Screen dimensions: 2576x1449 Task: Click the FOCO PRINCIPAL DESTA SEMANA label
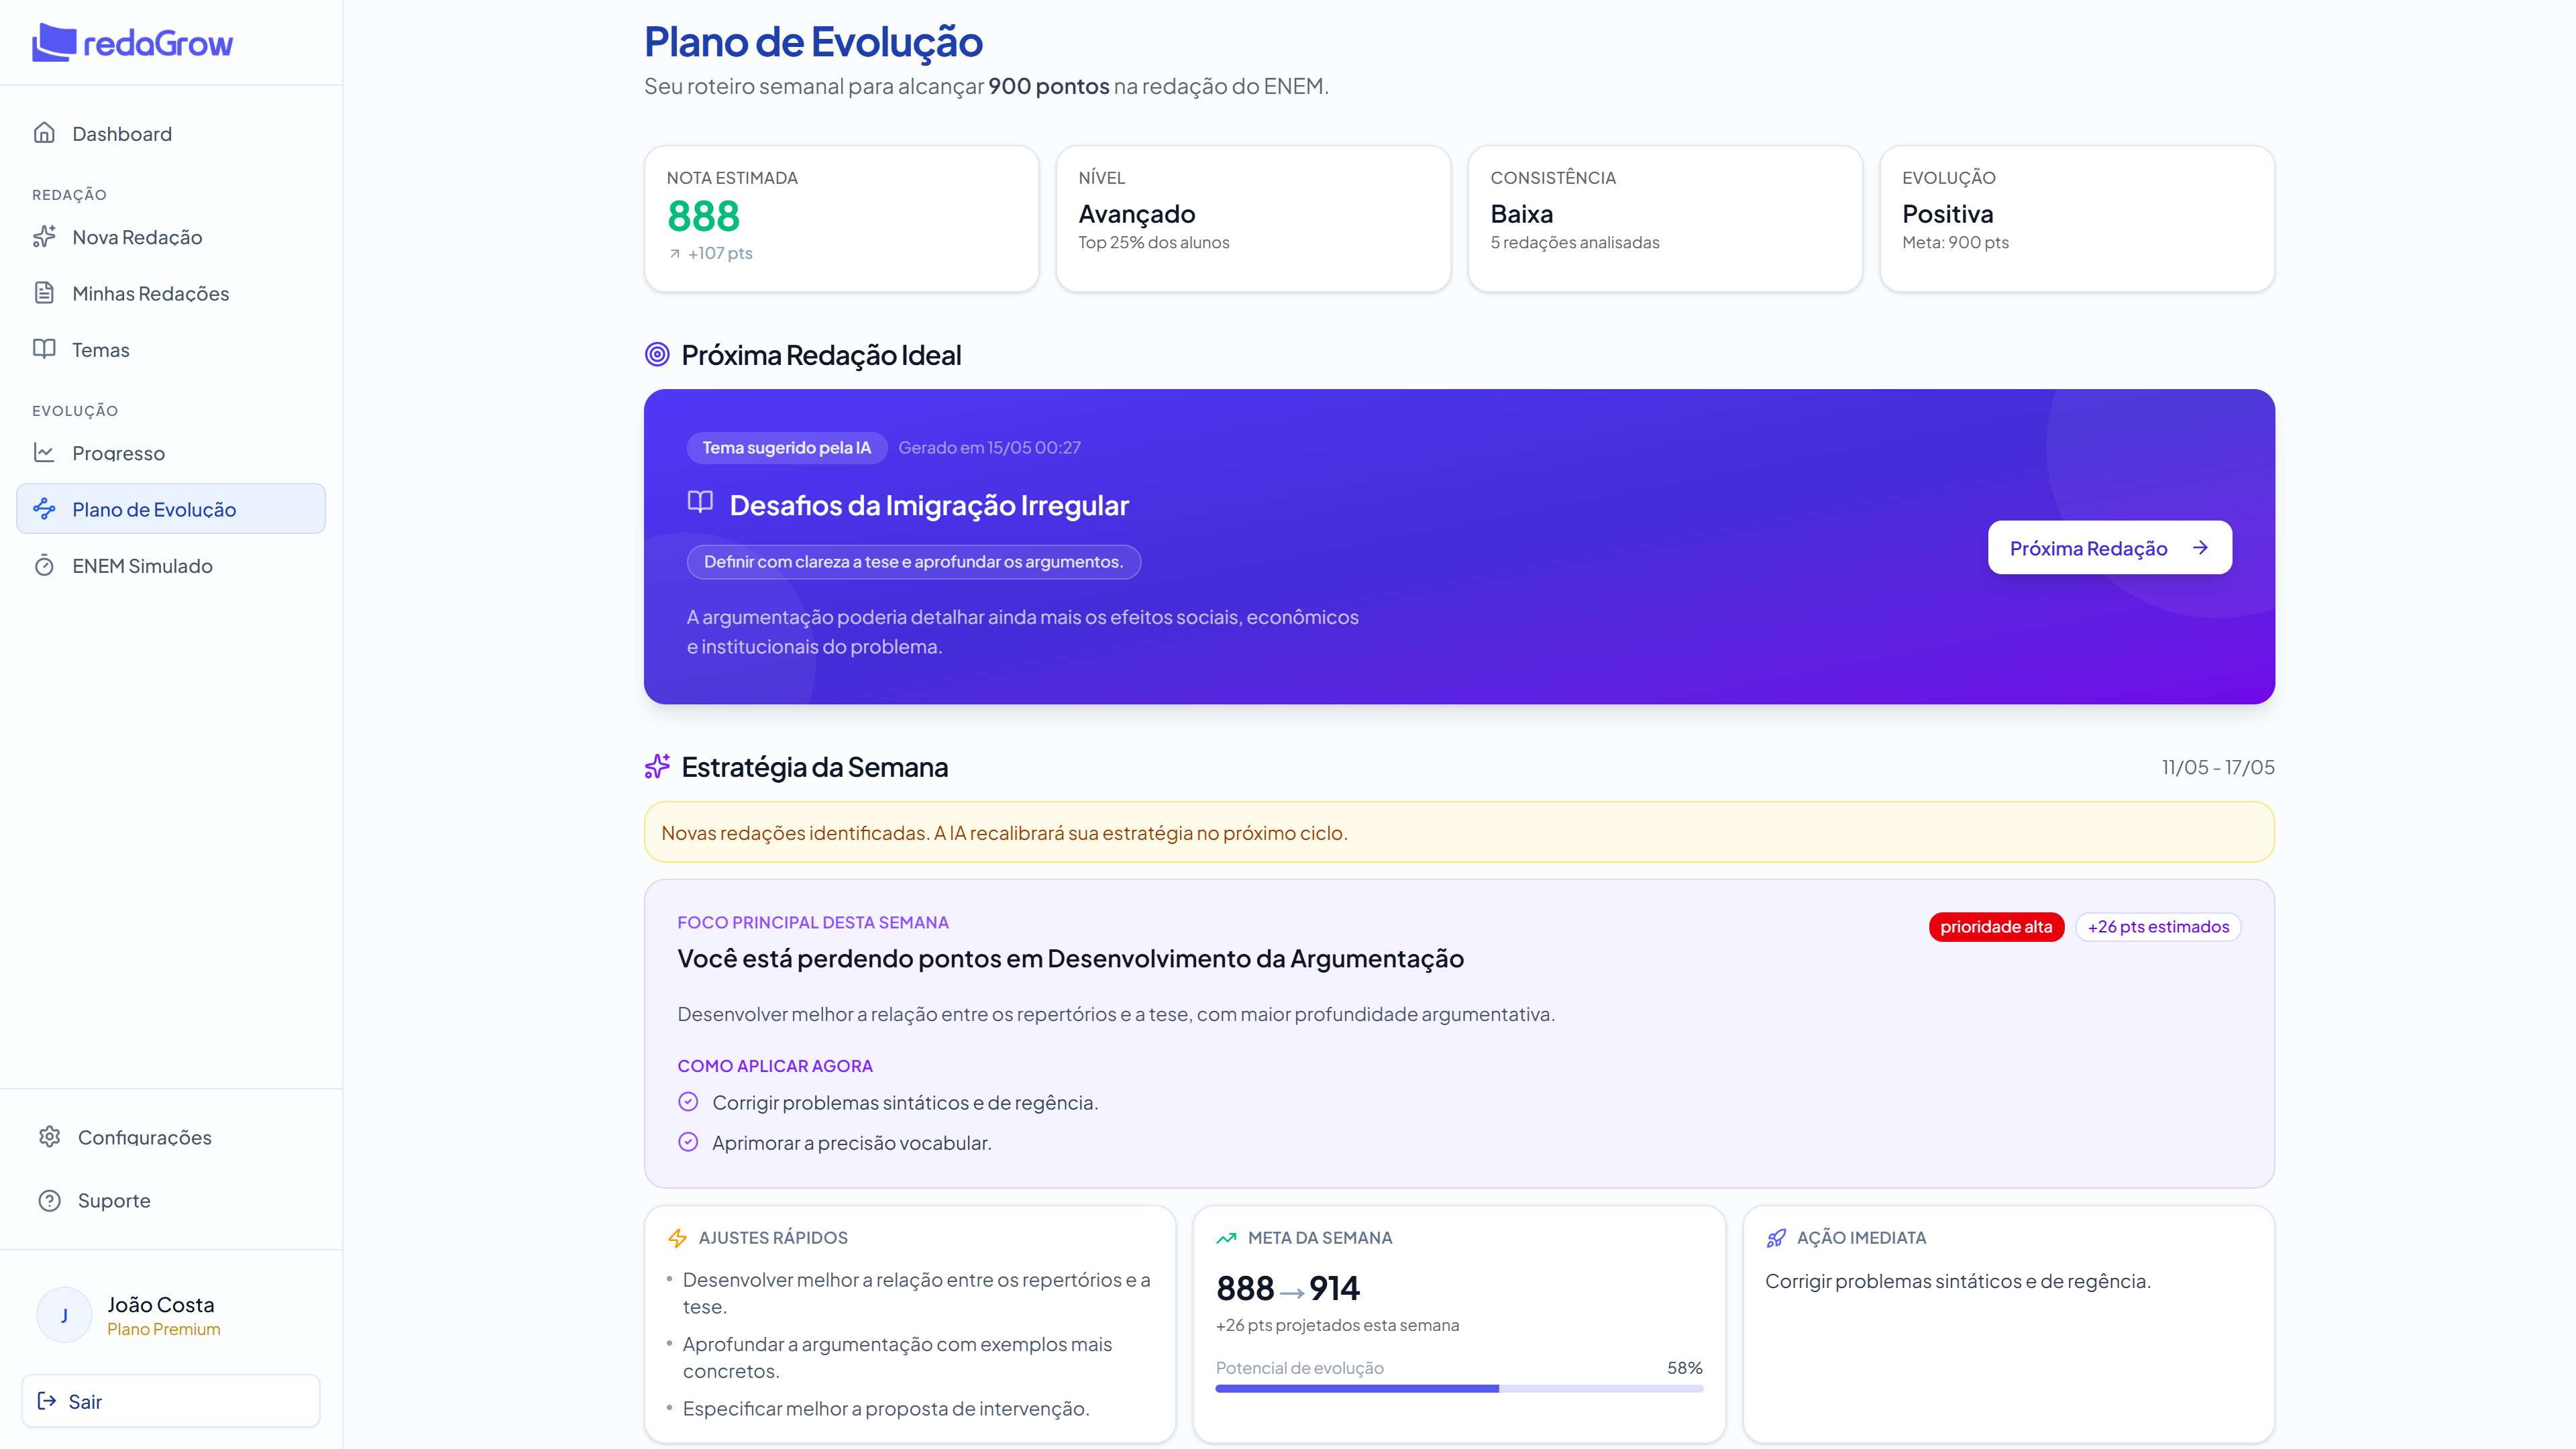(813, 922)
